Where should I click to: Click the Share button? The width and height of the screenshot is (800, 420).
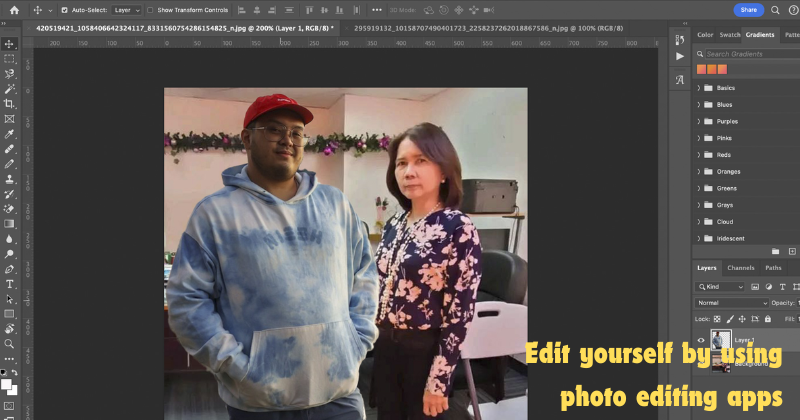click(x=748, y=10)
